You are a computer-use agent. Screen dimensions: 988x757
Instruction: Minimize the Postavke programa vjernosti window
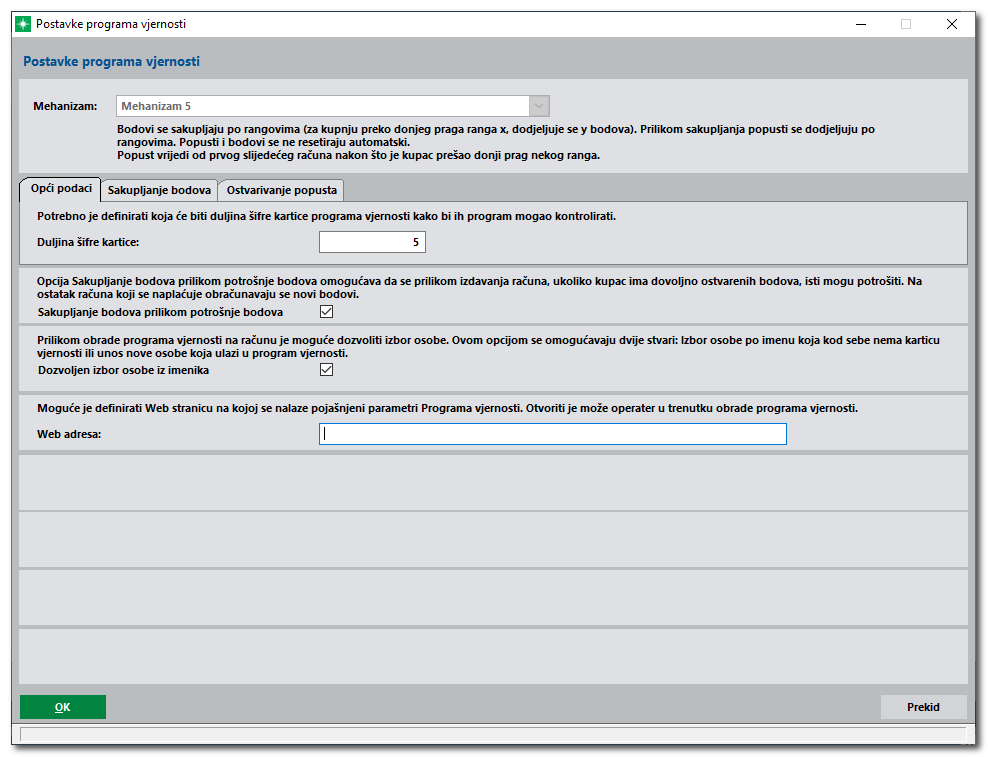pos(861,24)
